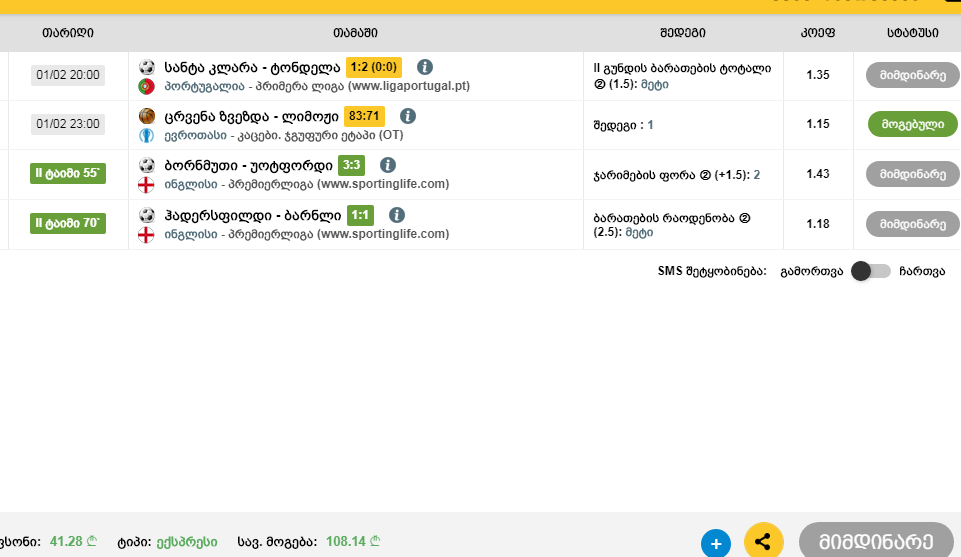Open info icon for Crvena Zvezda - Limoges match
961x557 pixels.
click(x=408, y=116)
